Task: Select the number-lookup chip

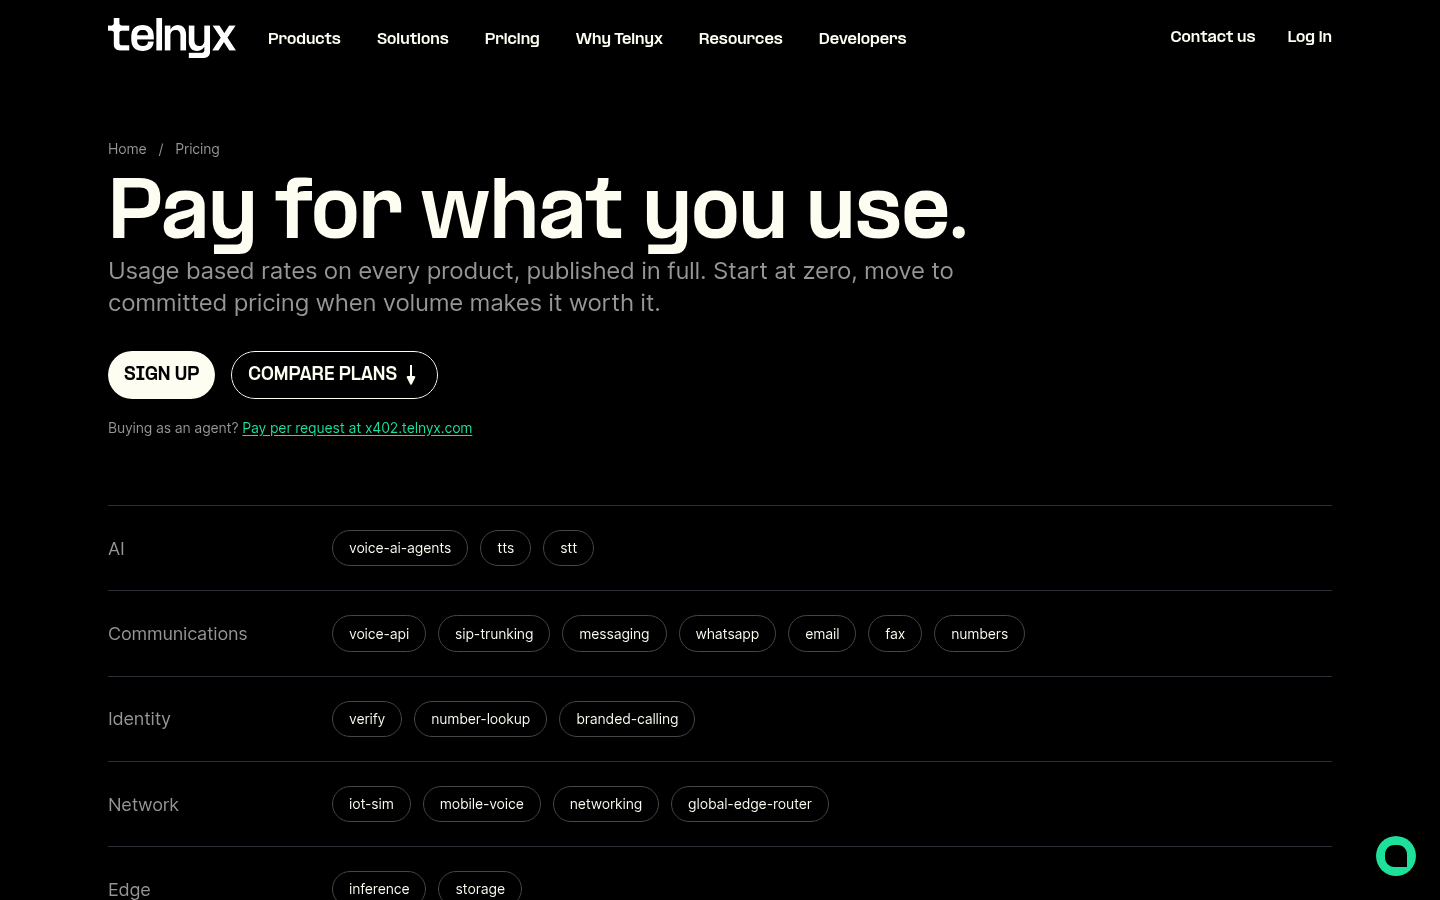Action: 480,719
